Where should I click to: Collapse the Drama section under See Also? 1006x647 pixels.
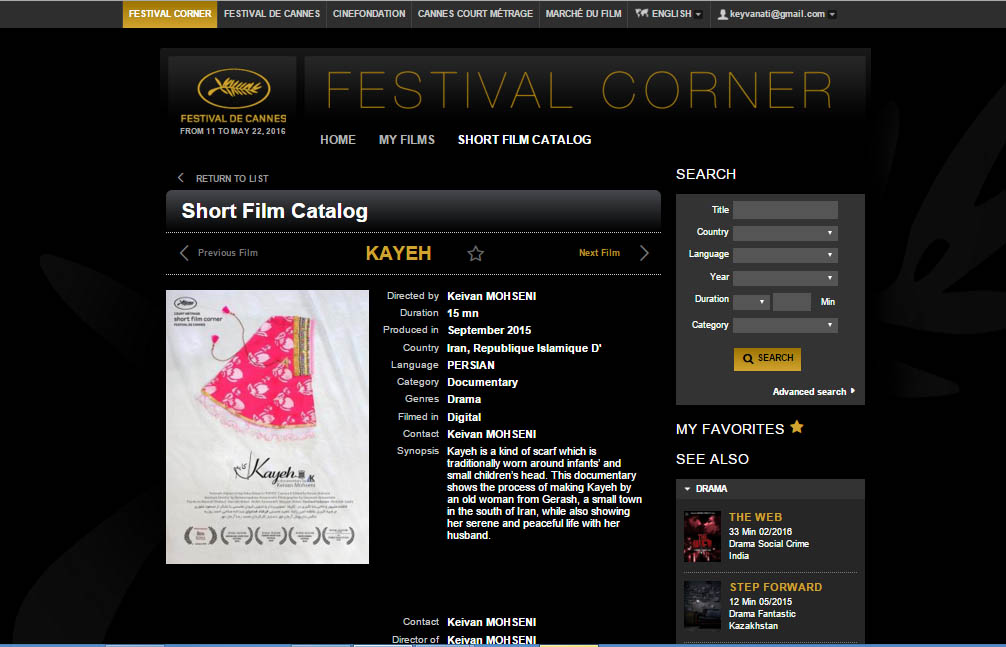pyautogui.click(x=688, y=489)
